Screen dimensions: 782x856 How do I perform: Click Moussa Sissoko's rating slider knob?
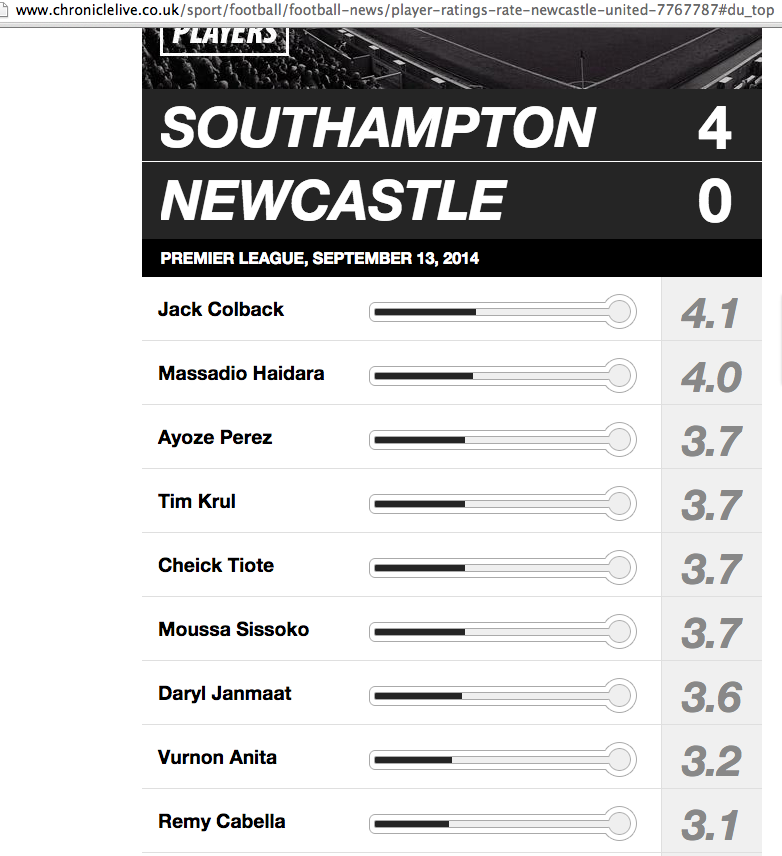tap(619, 632)
